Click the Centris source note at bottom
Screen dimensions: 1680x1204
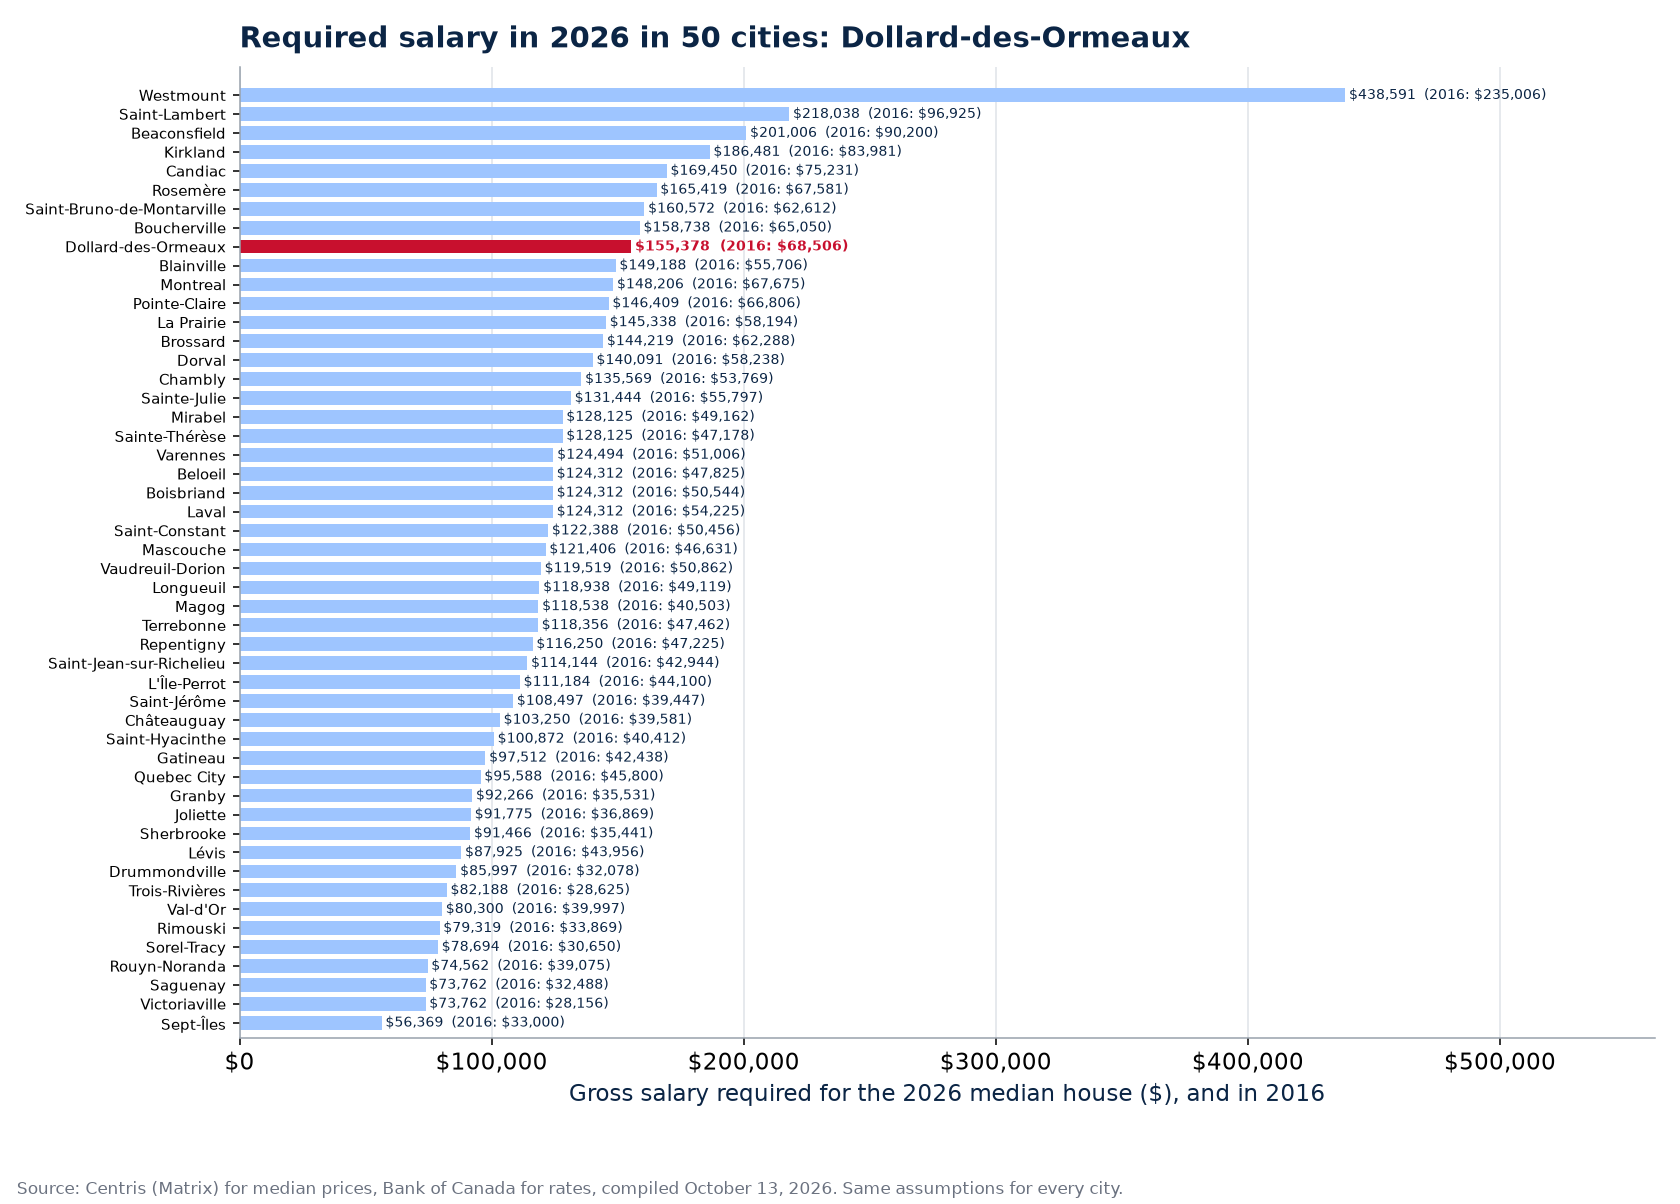click(x=570, y=1189)
